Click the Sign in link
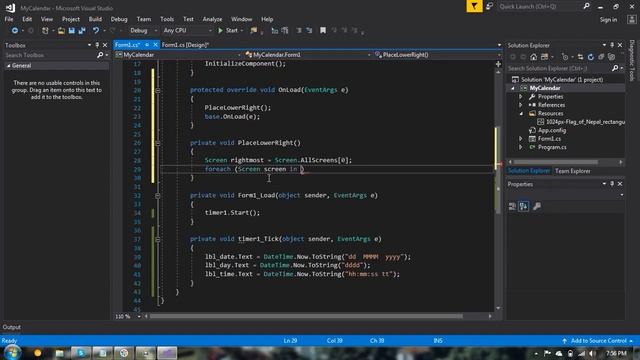 pyautogui.click(x=608, y=20)
